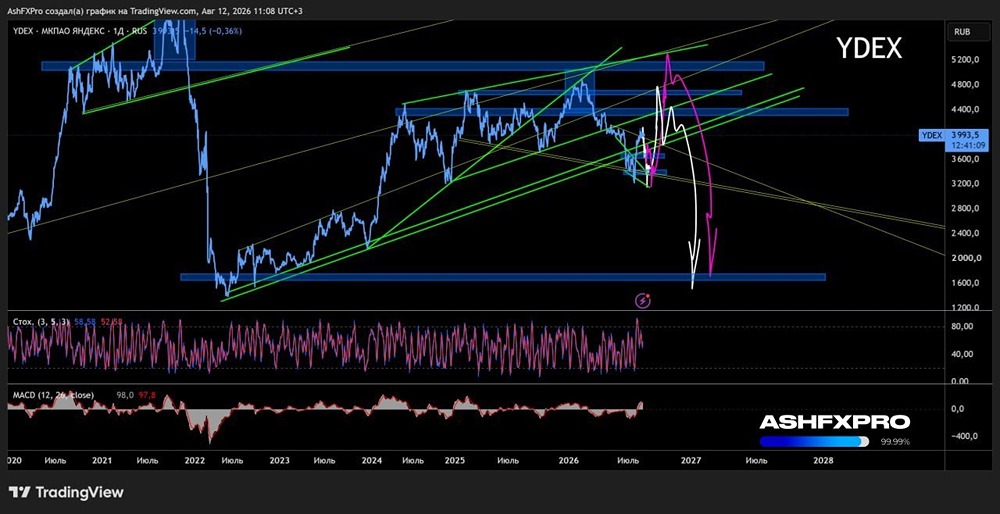
Task: Click the 2800,0 price axis label
Action: point(967,209)
